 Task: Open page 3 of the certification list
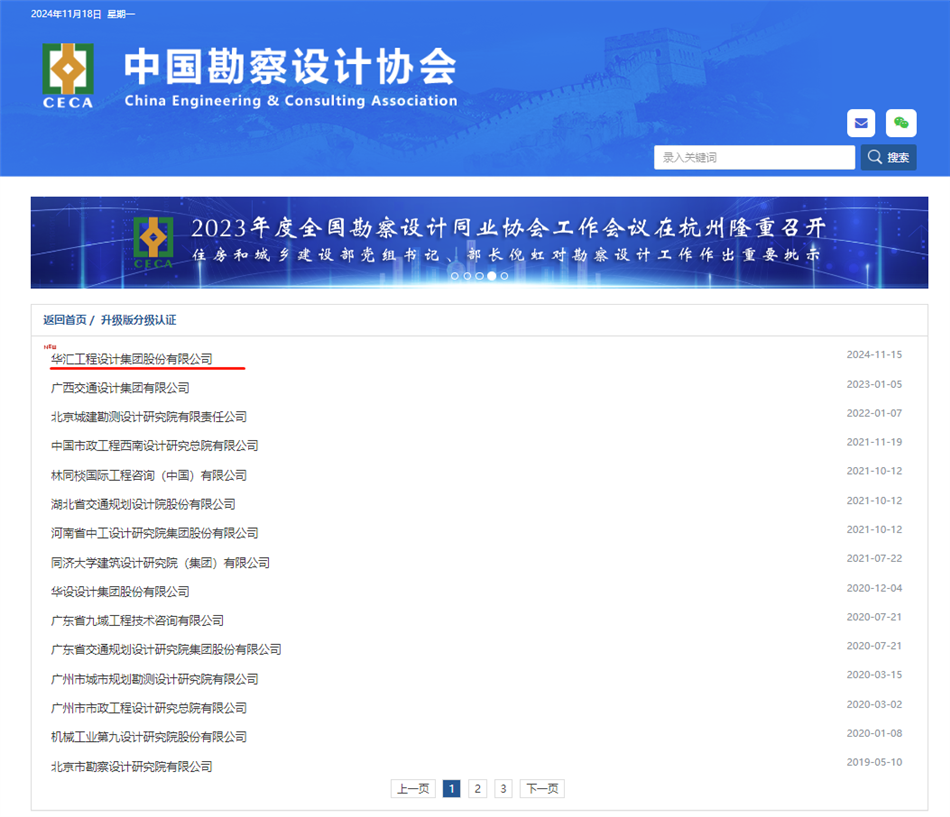(502, 788)
